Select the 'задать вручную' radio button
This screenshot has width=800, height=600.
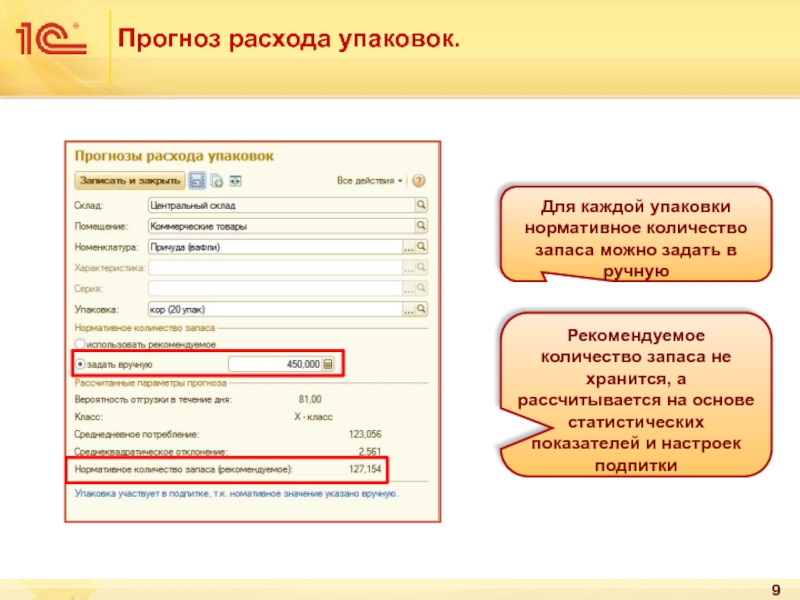(x=80, y=364)
